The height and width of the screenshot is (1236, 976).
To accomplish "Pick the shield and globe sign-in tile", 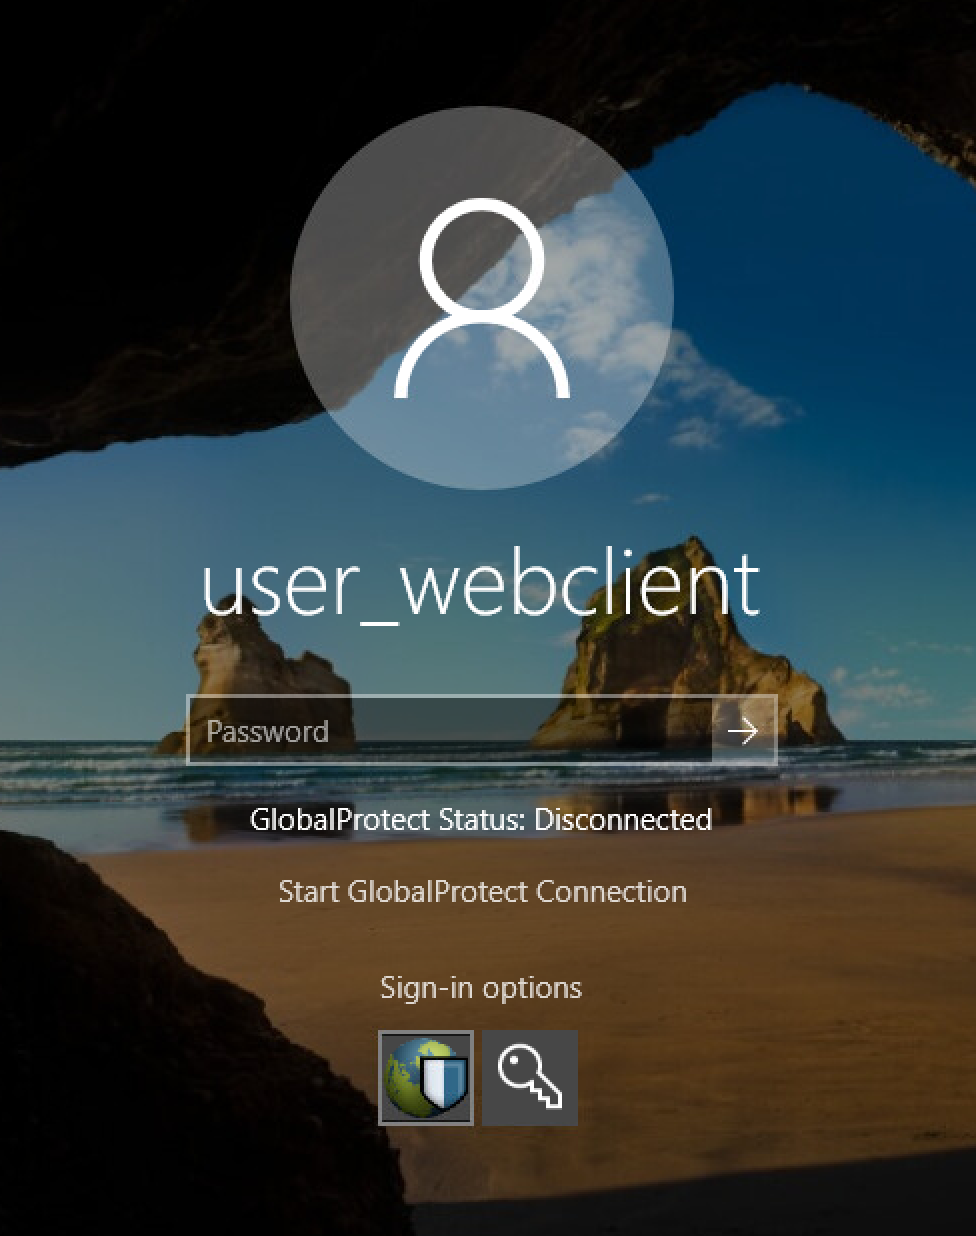I will tap(426, 1078).
